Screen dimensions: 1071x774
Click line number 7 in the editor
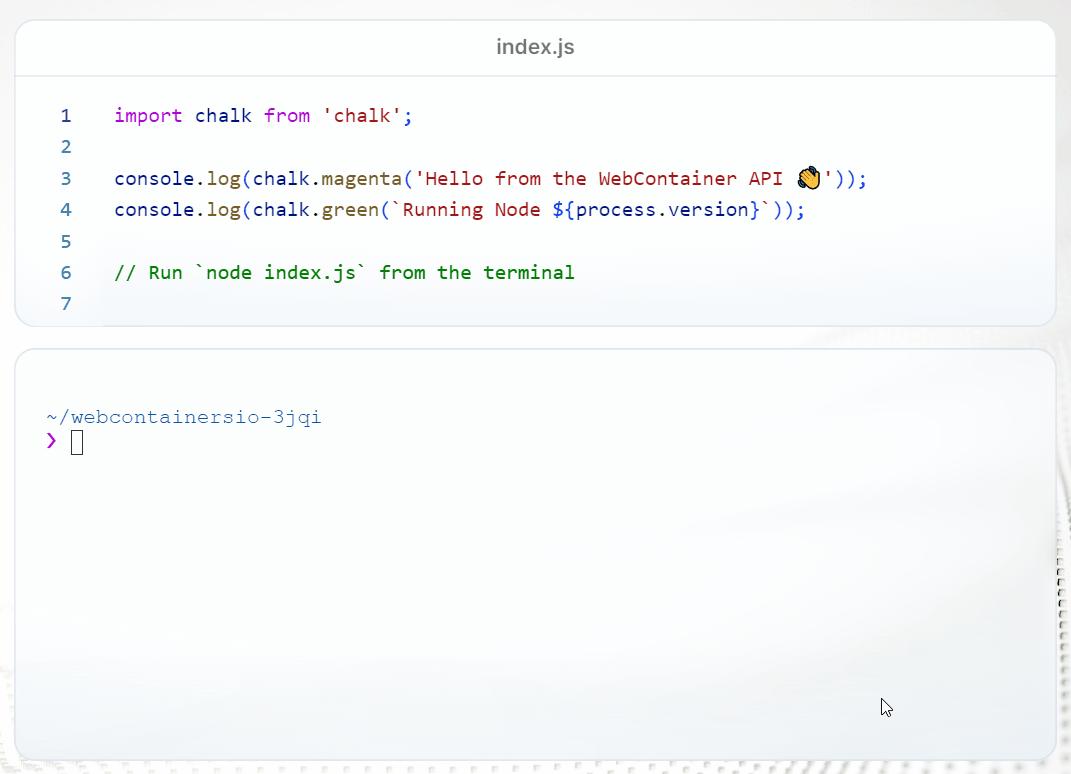[66, 304]
